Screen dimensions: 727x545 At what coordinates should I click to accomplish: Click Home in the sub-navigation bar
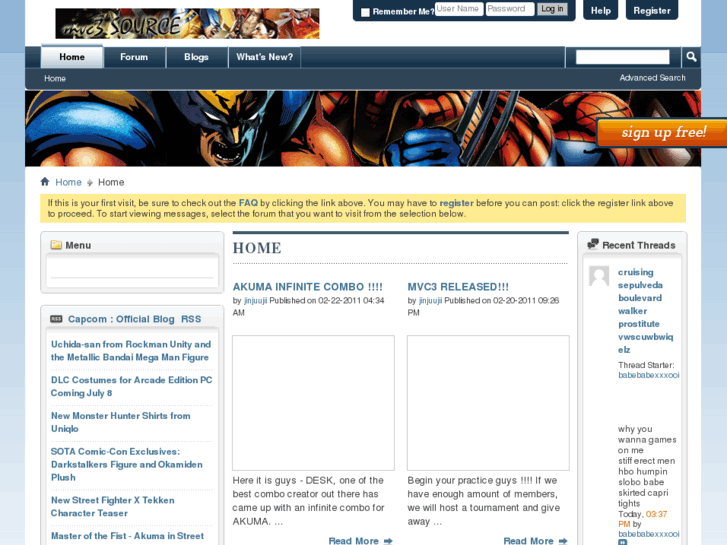[55, 78]
